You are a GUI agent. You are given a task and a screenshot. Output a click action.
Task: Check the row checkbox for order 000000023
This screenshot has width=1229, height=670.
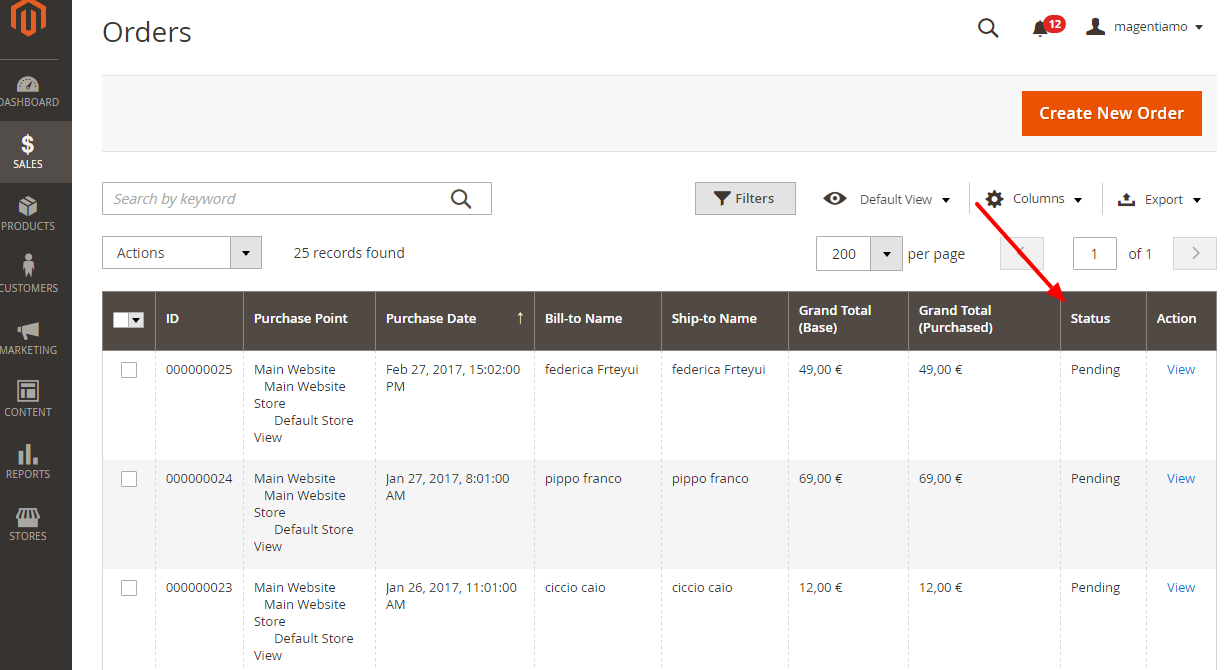[129, 588]
